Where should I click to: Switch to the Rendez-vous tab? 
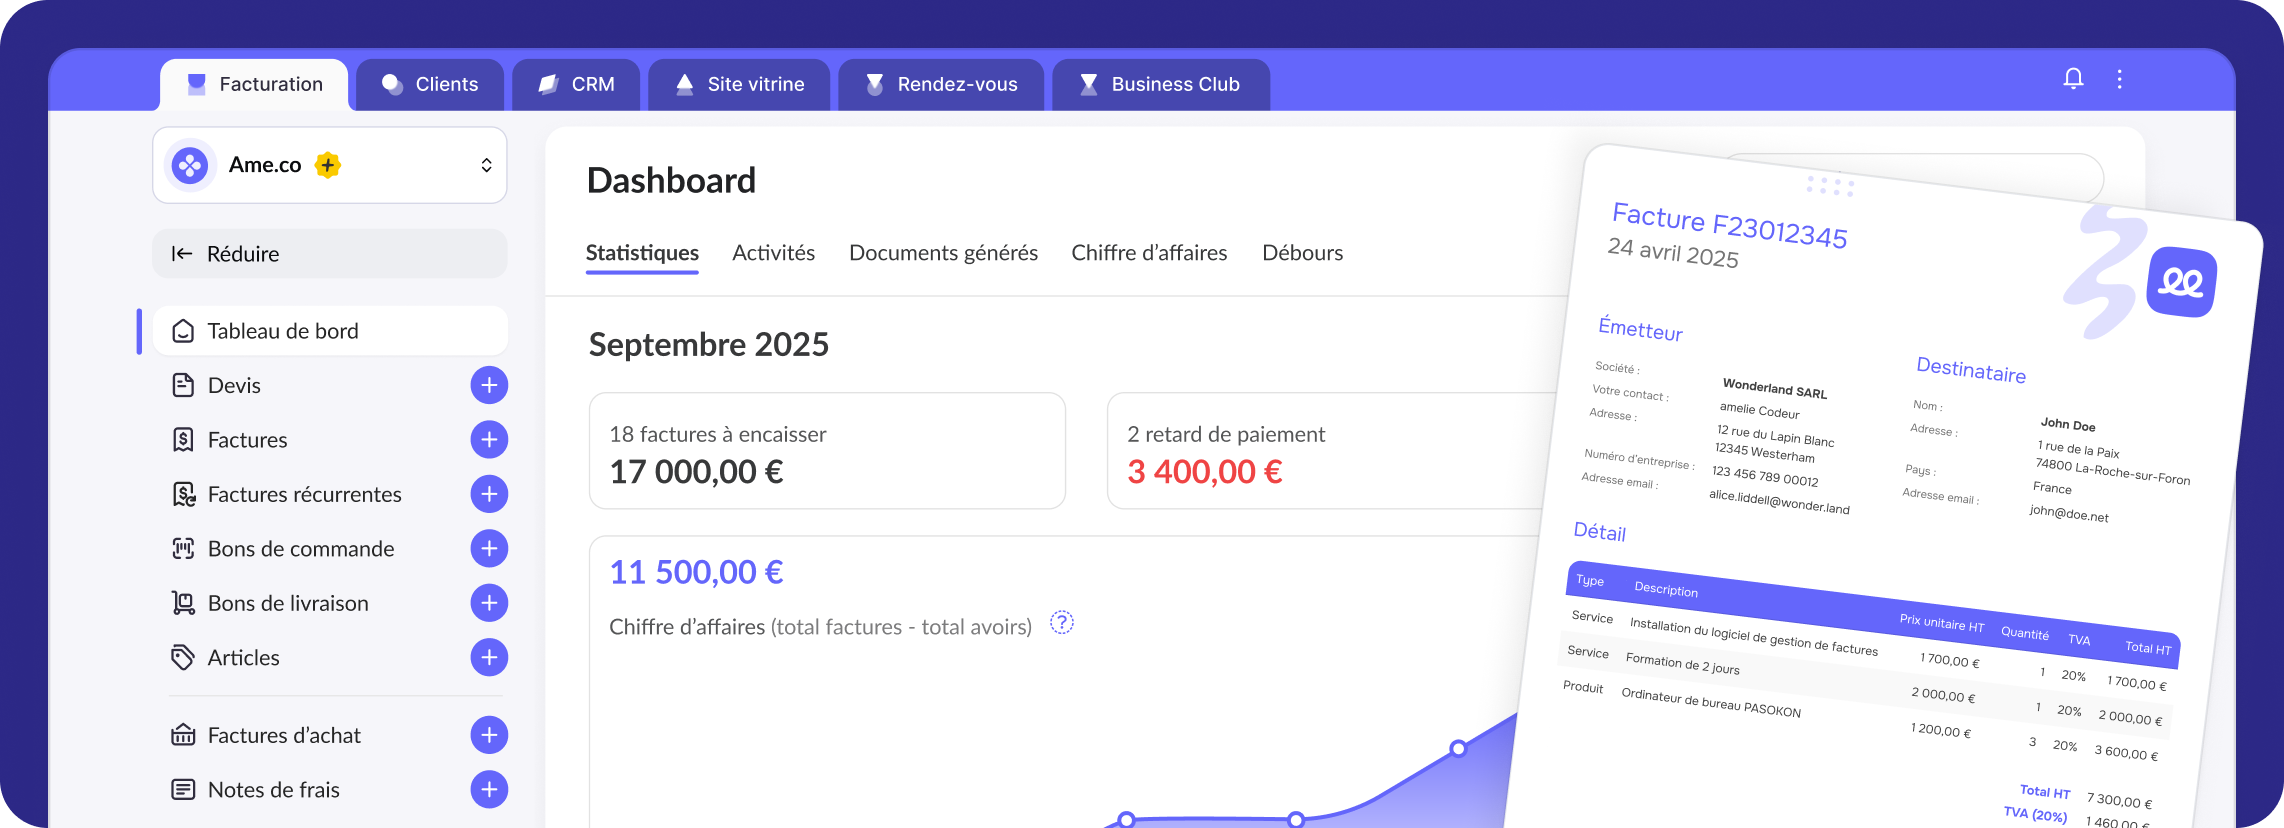[x=941, y=84]
